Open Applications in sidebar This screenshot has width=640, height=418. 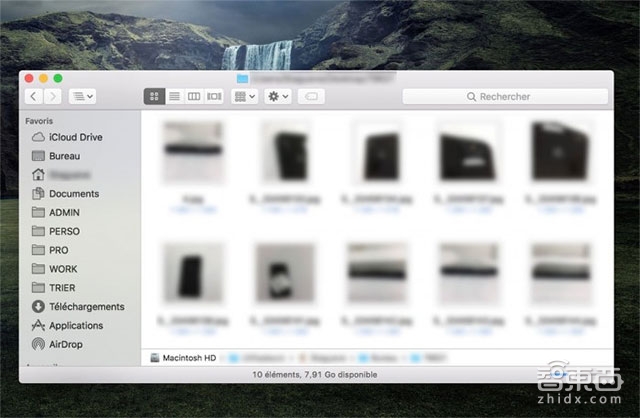[75, 326]
